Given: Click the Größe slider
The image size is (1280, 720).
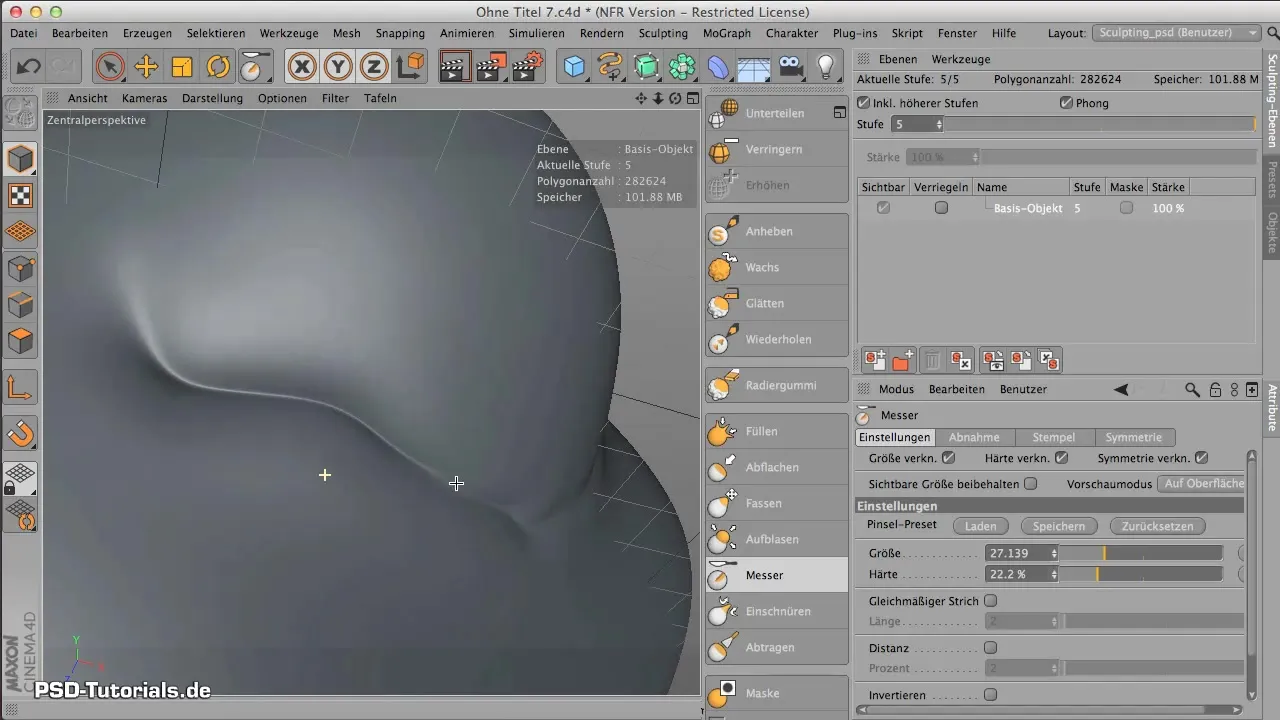Looking at the screenshot, I should tap(1141, 553).
